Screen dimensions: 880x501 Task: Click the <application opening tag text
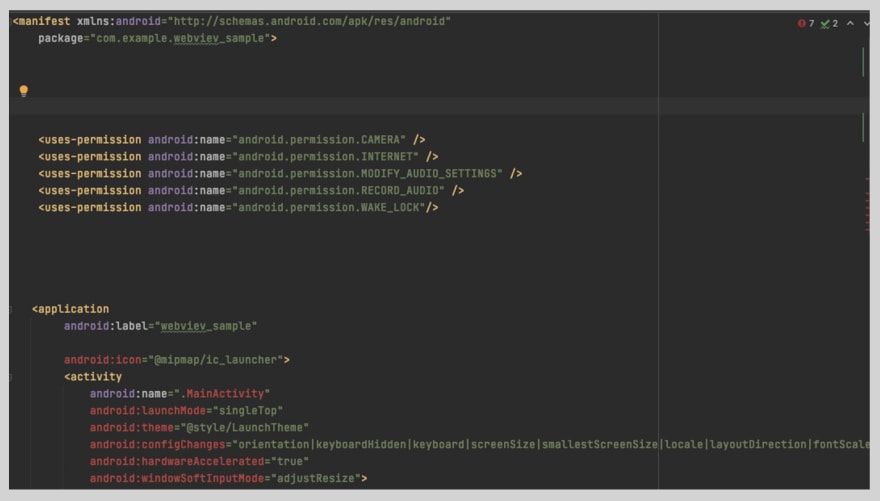click(x=71, y=309)
